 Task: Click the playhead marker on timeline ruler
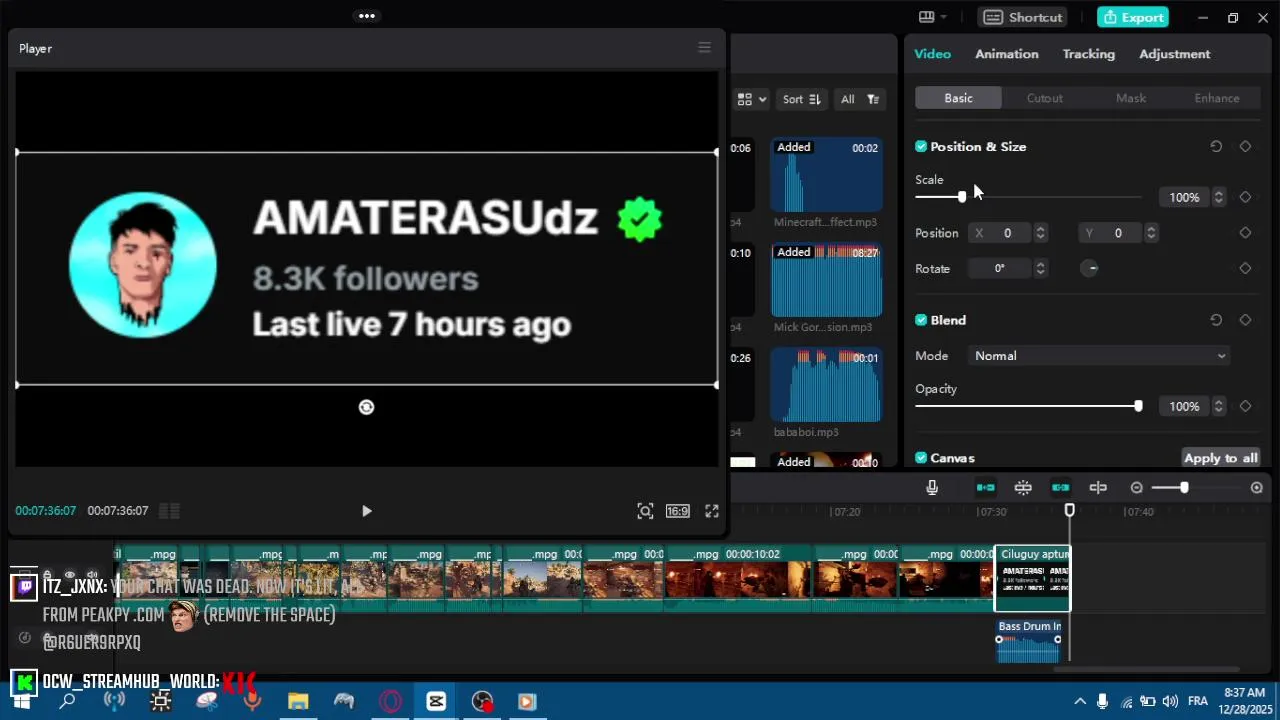(x=1069, y=510)
